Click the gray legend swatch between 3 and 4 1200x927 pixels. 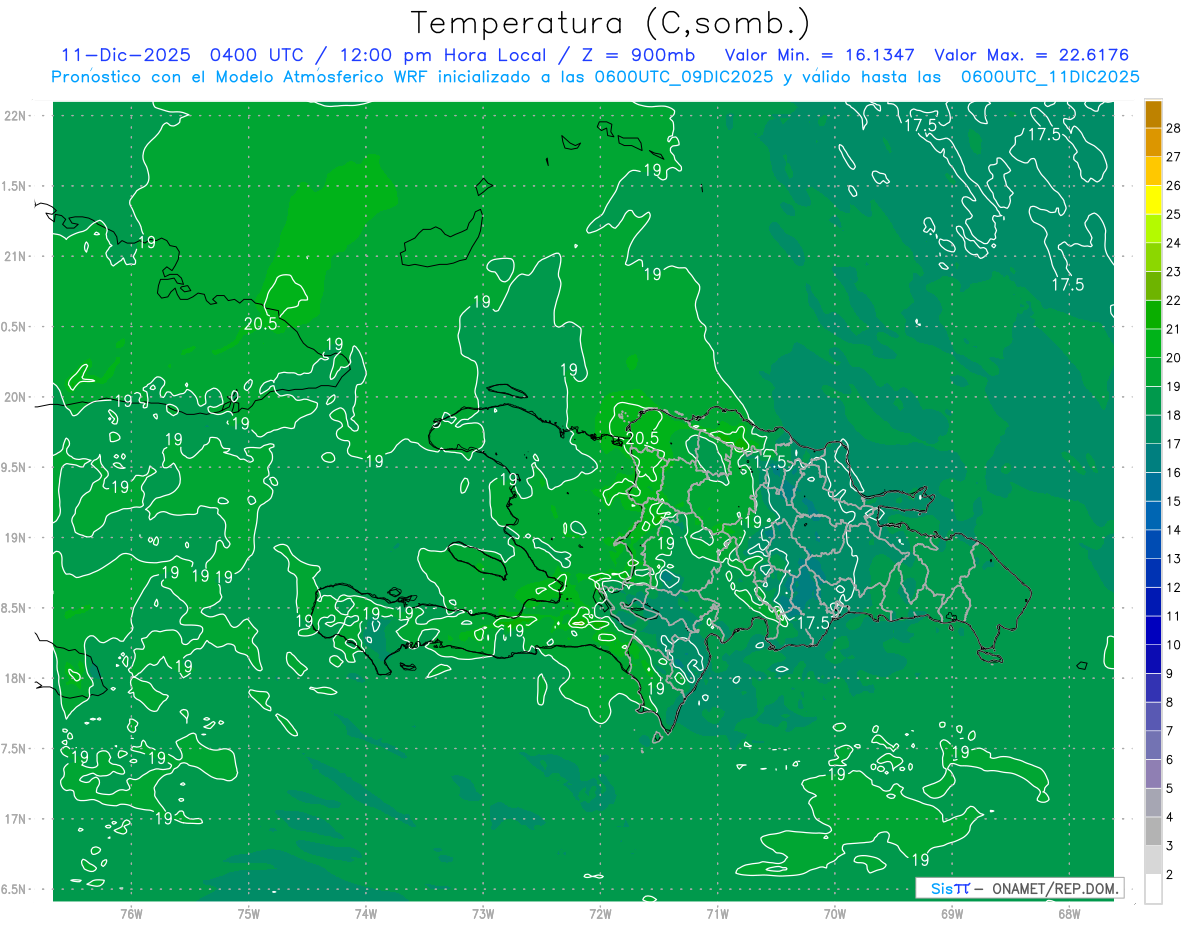click(1153, 831)
